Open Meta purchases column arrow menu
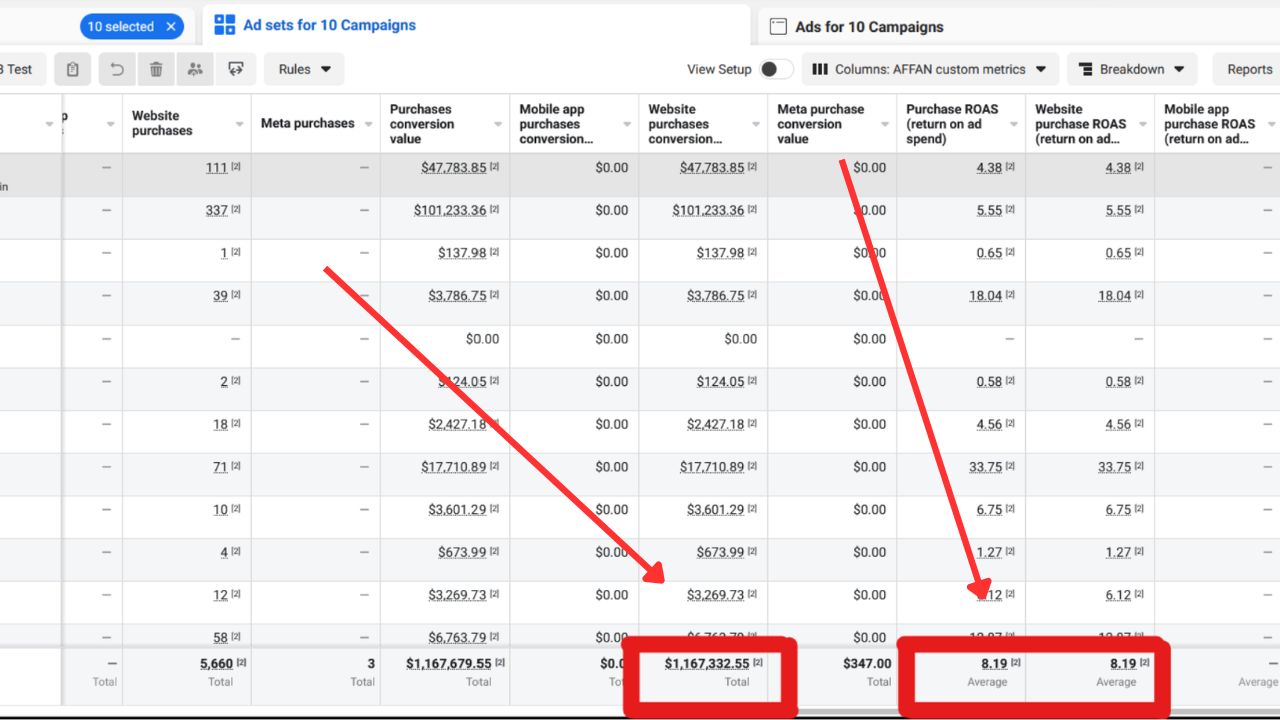 tap(369, 124)
